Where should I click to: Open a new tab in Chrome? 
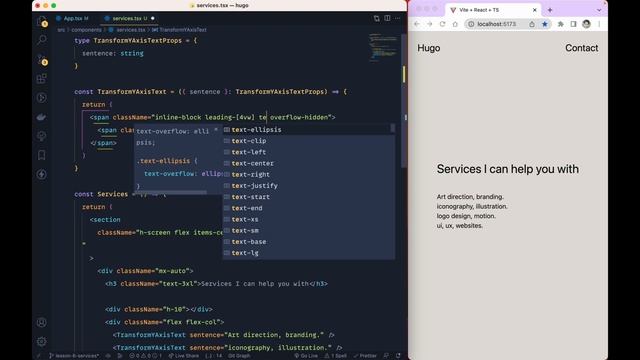click(x=550, y=10)
